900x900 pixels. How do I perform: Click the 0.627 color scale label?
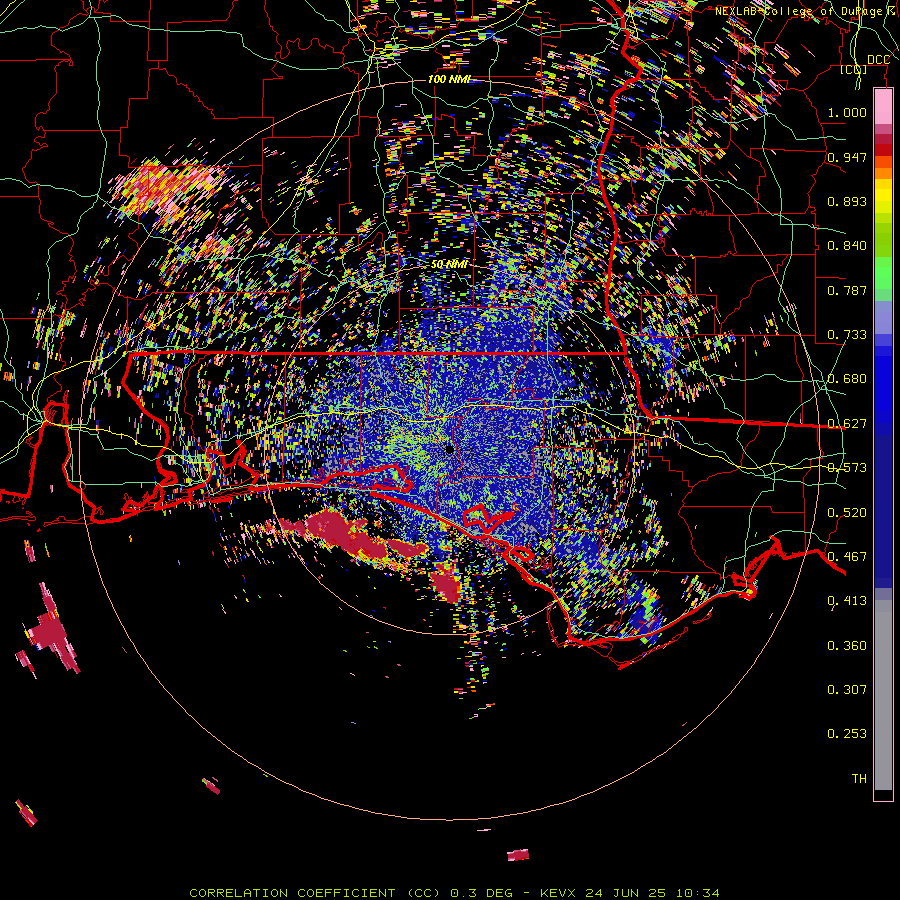click(847, 424)
